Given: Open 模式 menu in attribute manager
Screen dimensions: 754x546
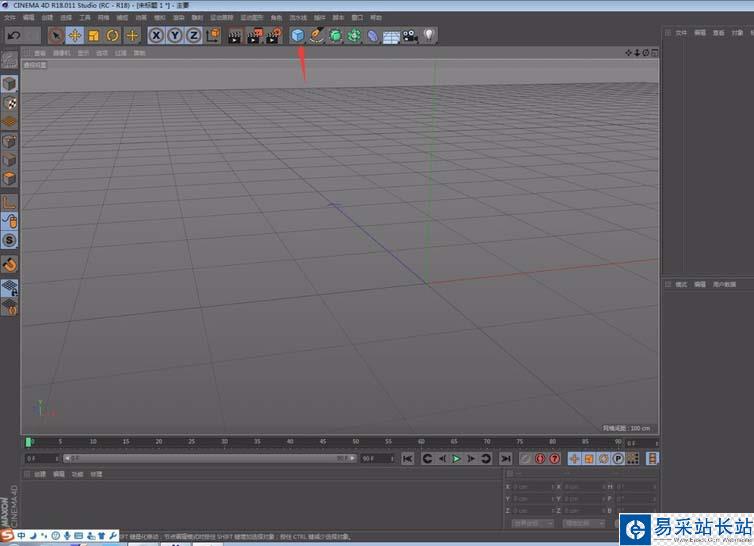Looking at the screenshot, I should [681, 284].
